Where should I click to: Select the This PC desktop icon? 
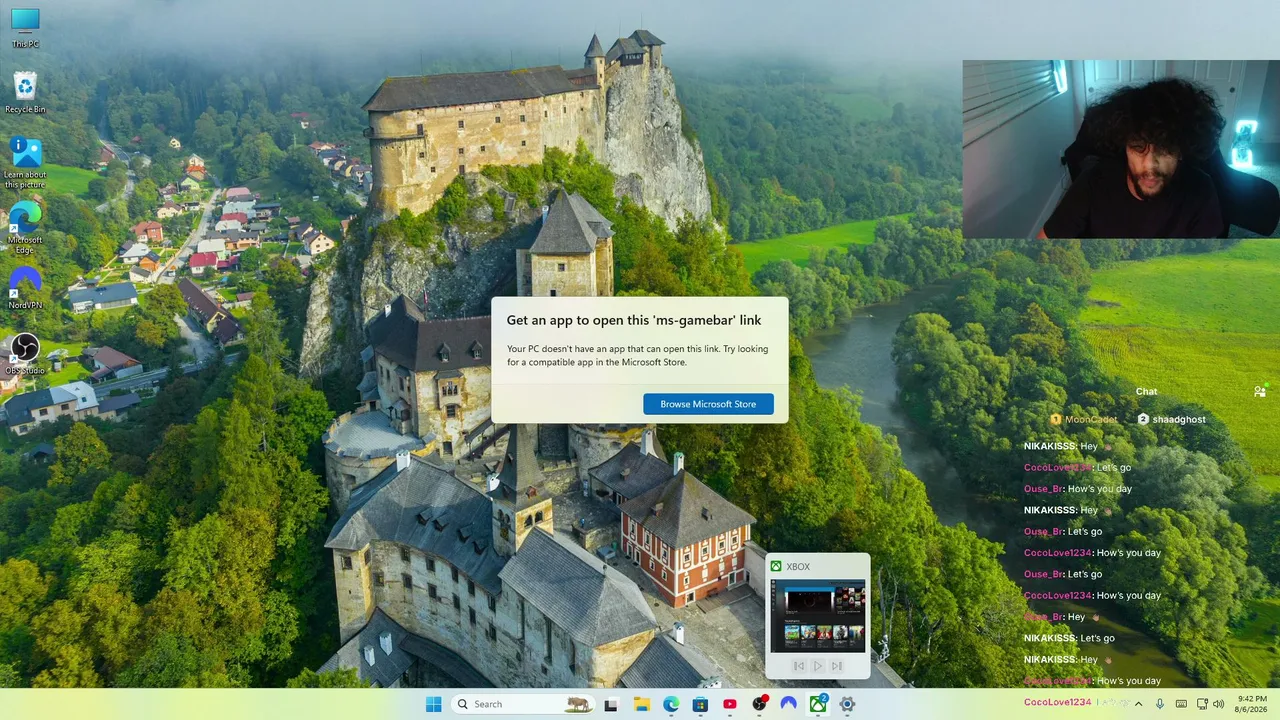coord(25,28)
